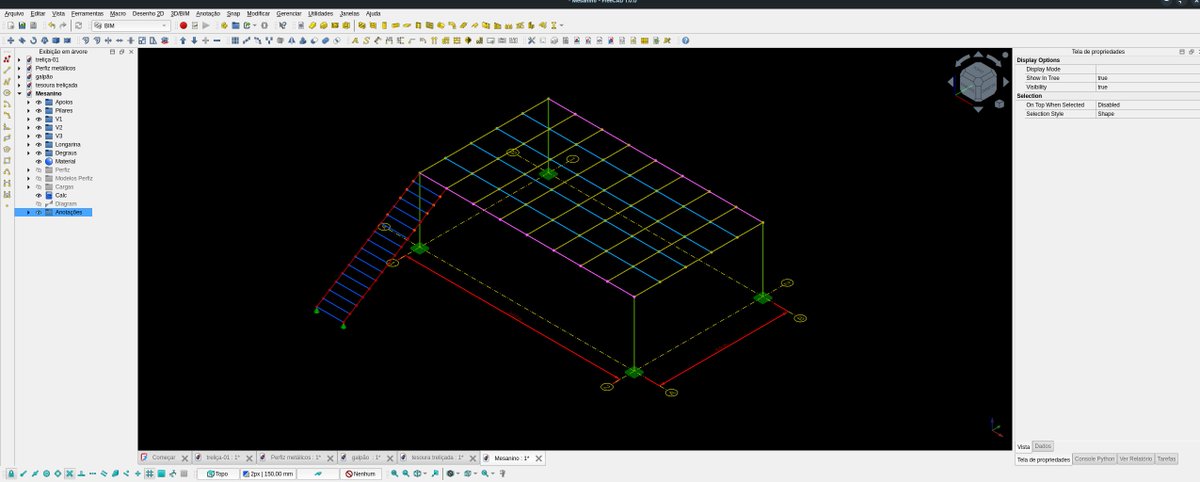Viewport: 1200px width, 482px height.
Task: Click the Save document icon
Action: [x=33, y=25]
